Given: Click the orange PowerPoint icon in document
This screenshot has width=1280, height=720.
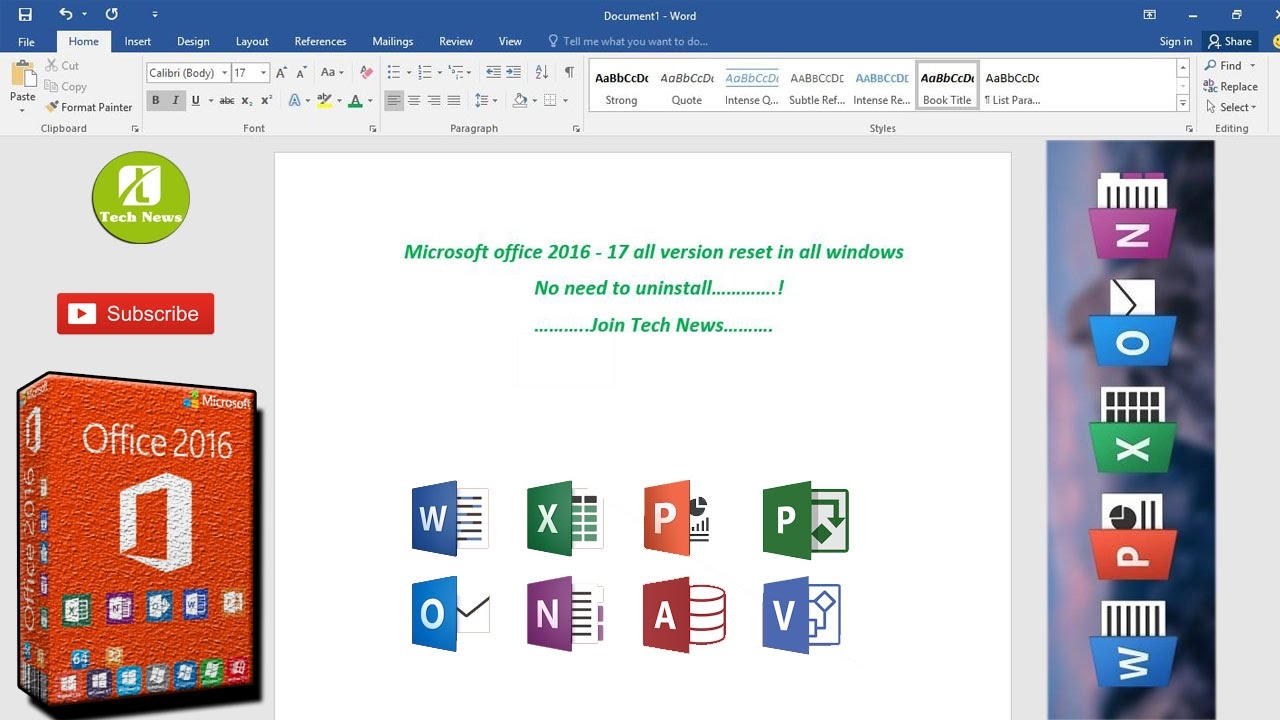Looking at the screenshot, I should coord(677,518).
